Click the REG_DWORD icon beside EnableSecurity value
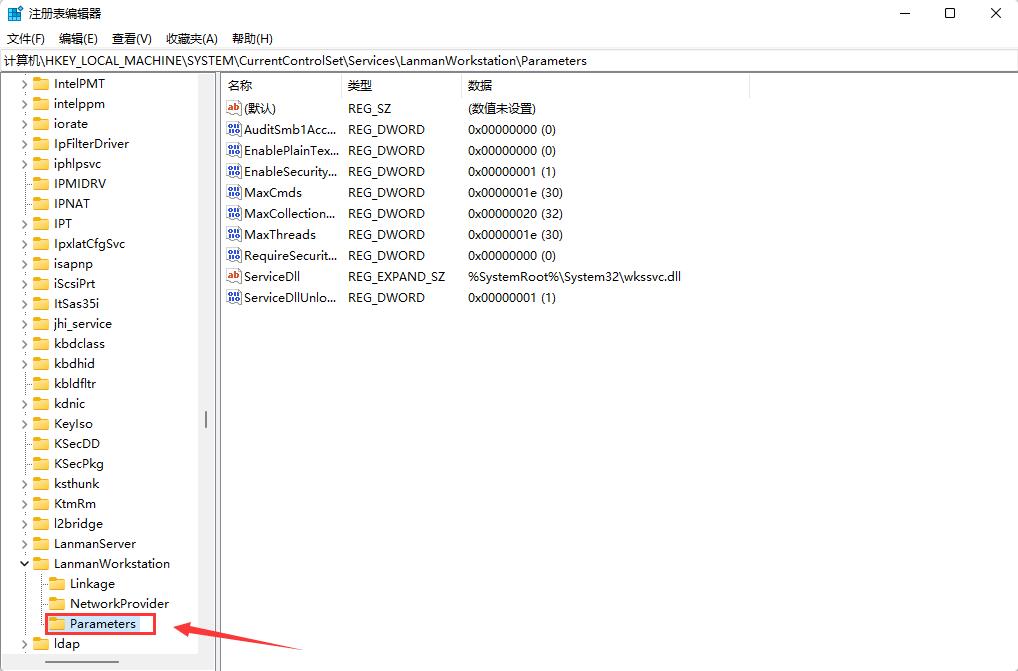Viewport: 1018px width, 671px height. pos(233,171)
